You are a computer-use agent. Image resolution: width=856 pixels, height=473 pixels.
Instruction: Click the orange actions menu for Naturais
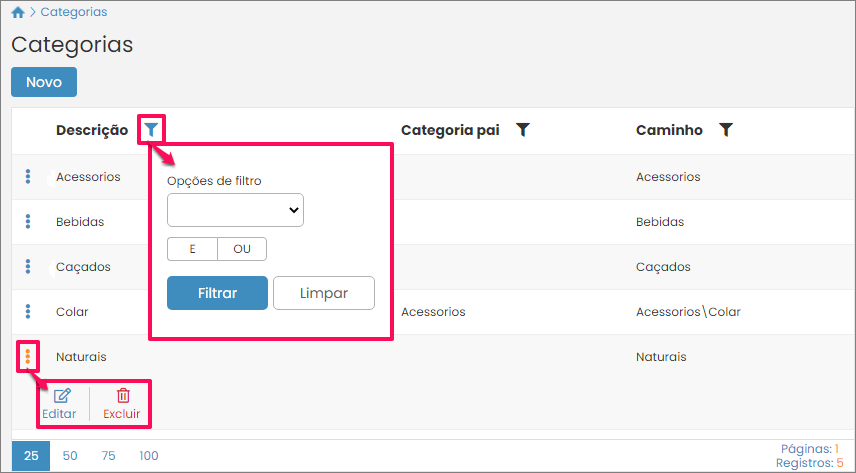pos(27,356)
